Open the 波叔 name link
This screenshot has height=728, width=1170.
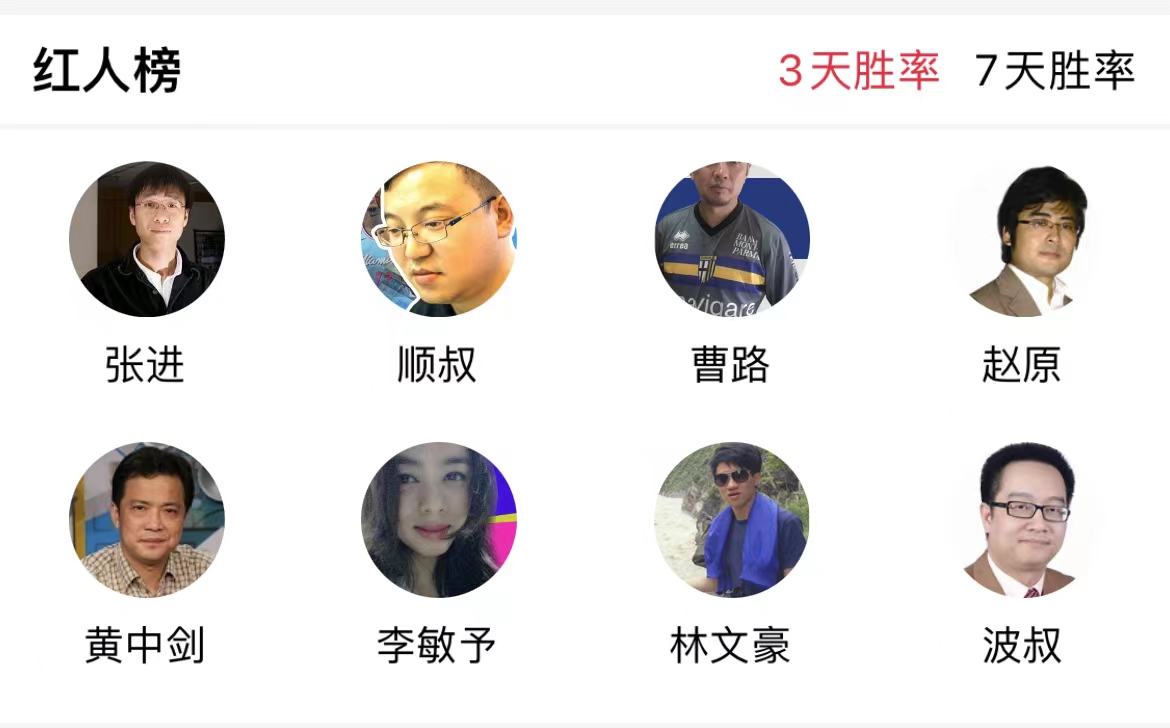click(1022, 645)
